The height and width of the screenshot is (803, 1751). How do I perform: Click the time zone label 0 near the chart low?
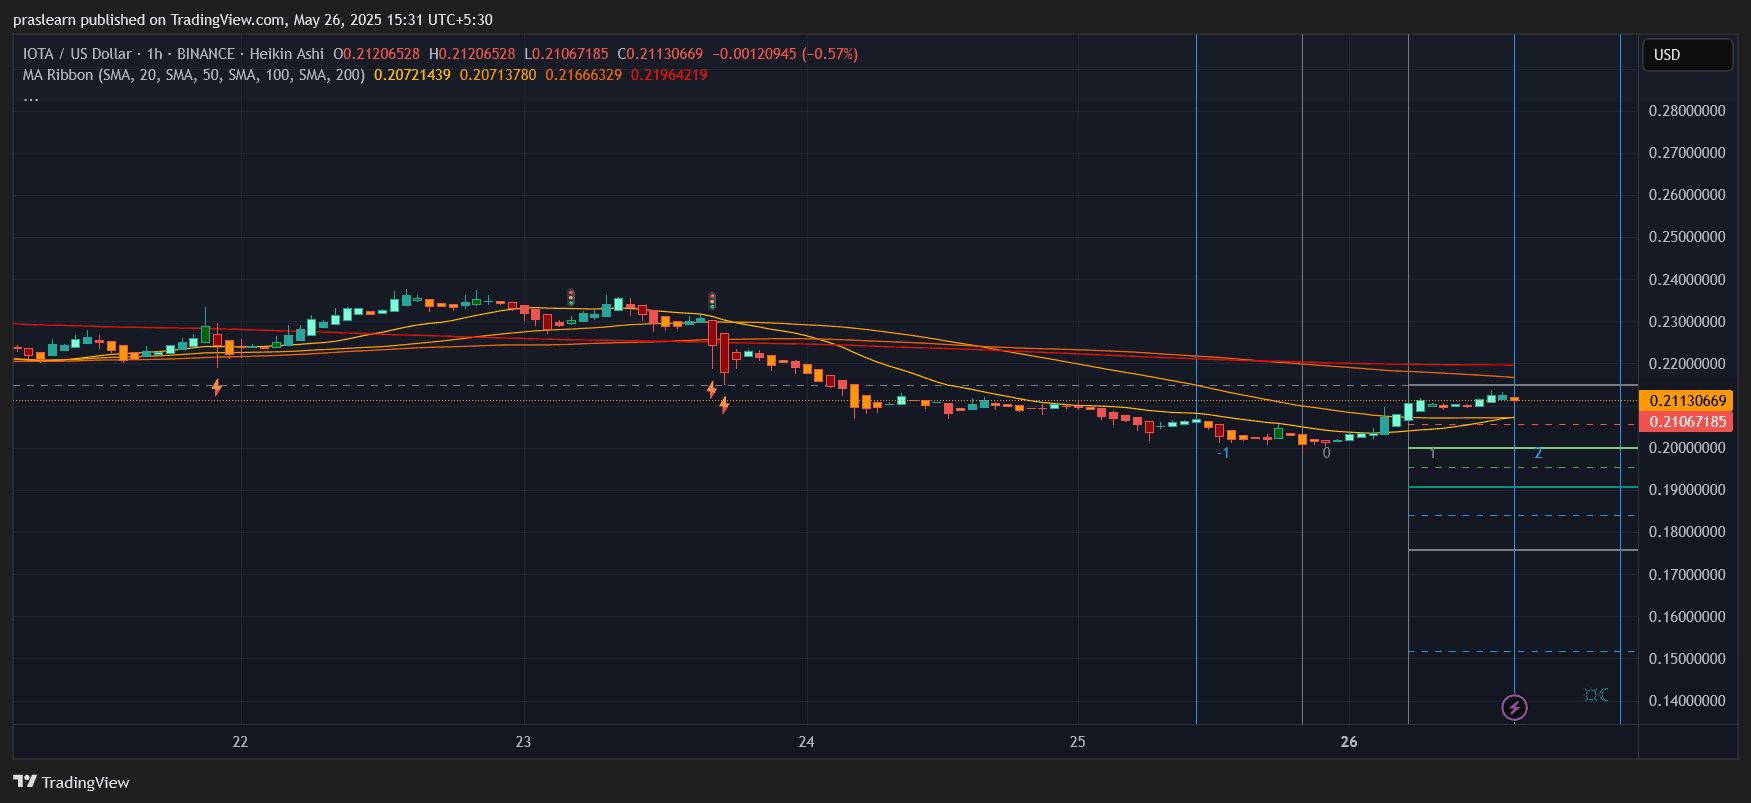click(1326, 453)
